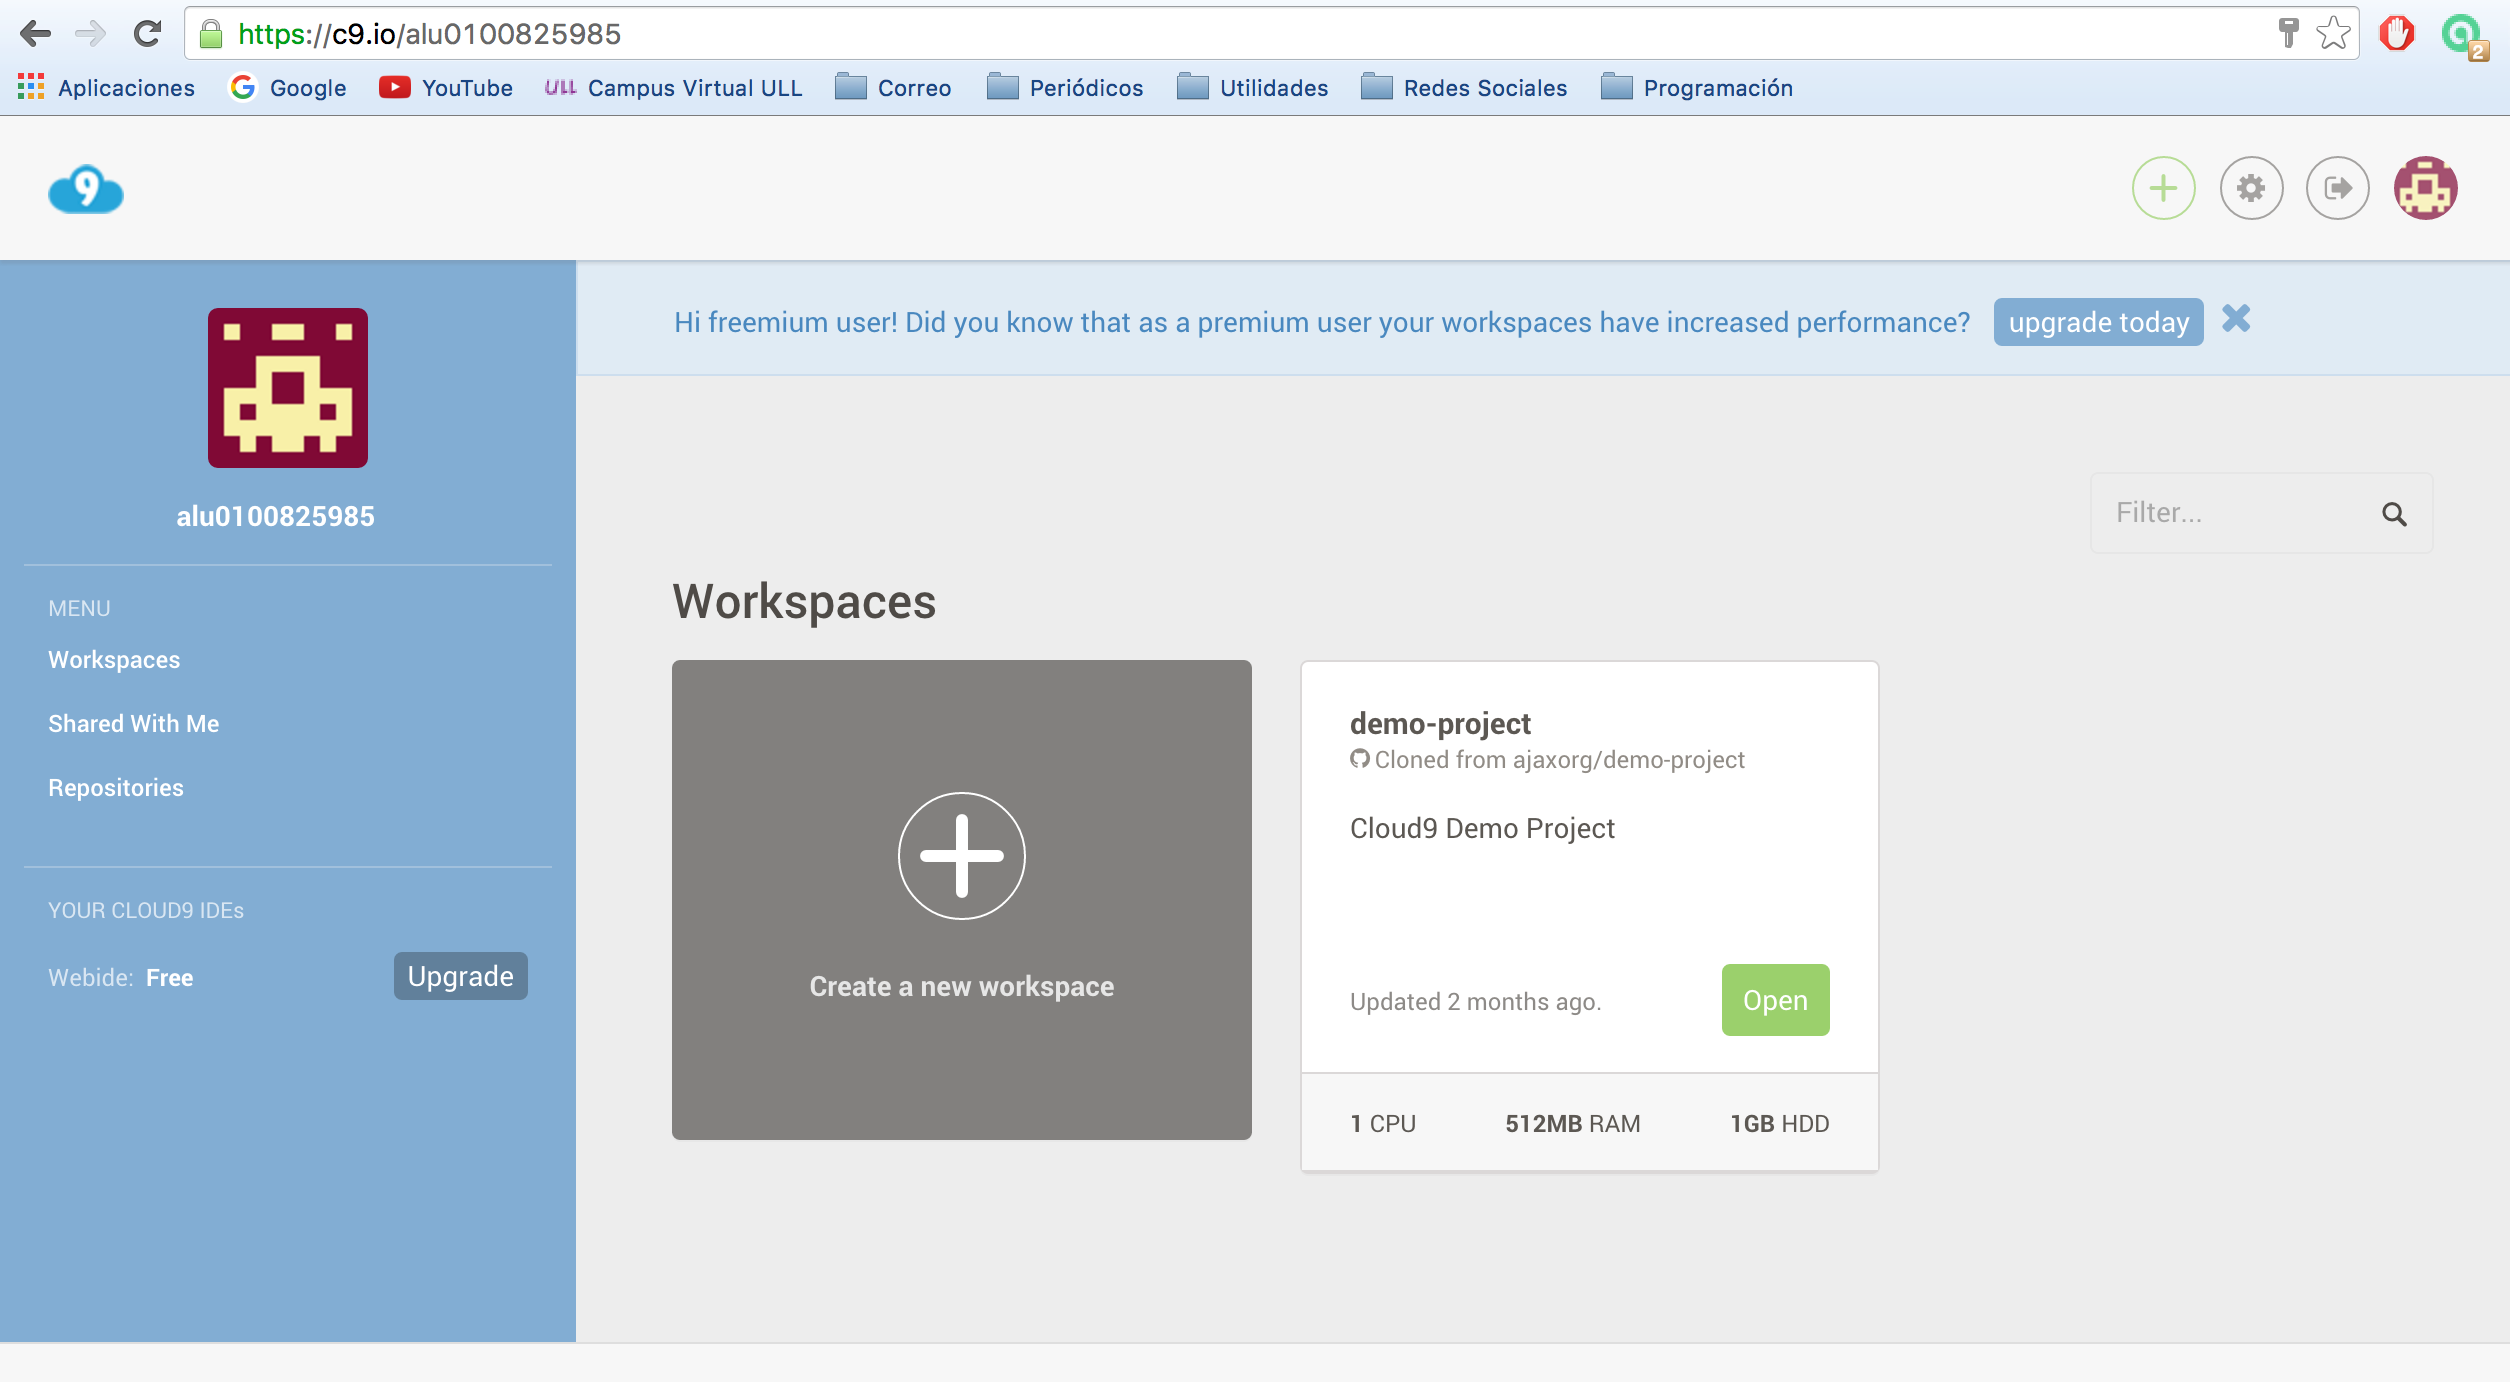Click the filter search magnifier icon
The height and width of the screenshot is (1382, 2510).
point(2394,514)
